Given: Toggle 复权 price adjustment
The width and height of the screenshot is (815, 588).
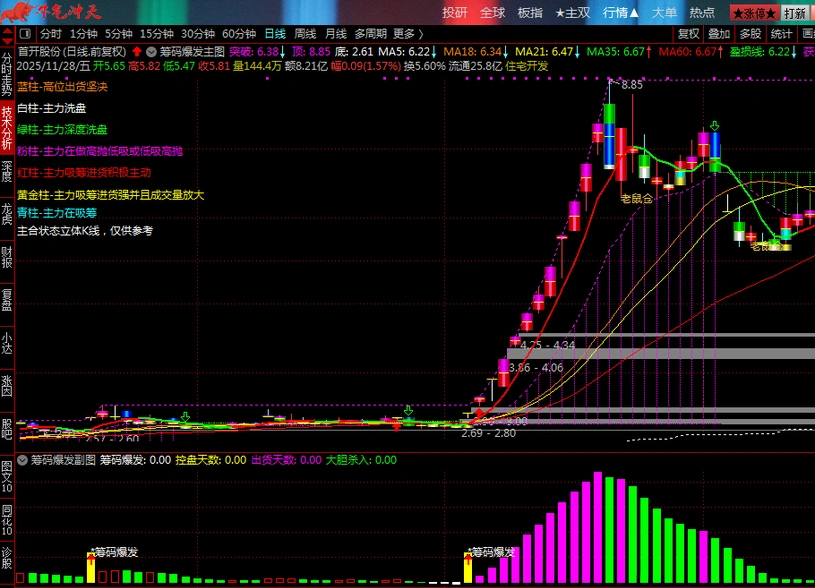Looking at the screenshot, I should 689,33.
